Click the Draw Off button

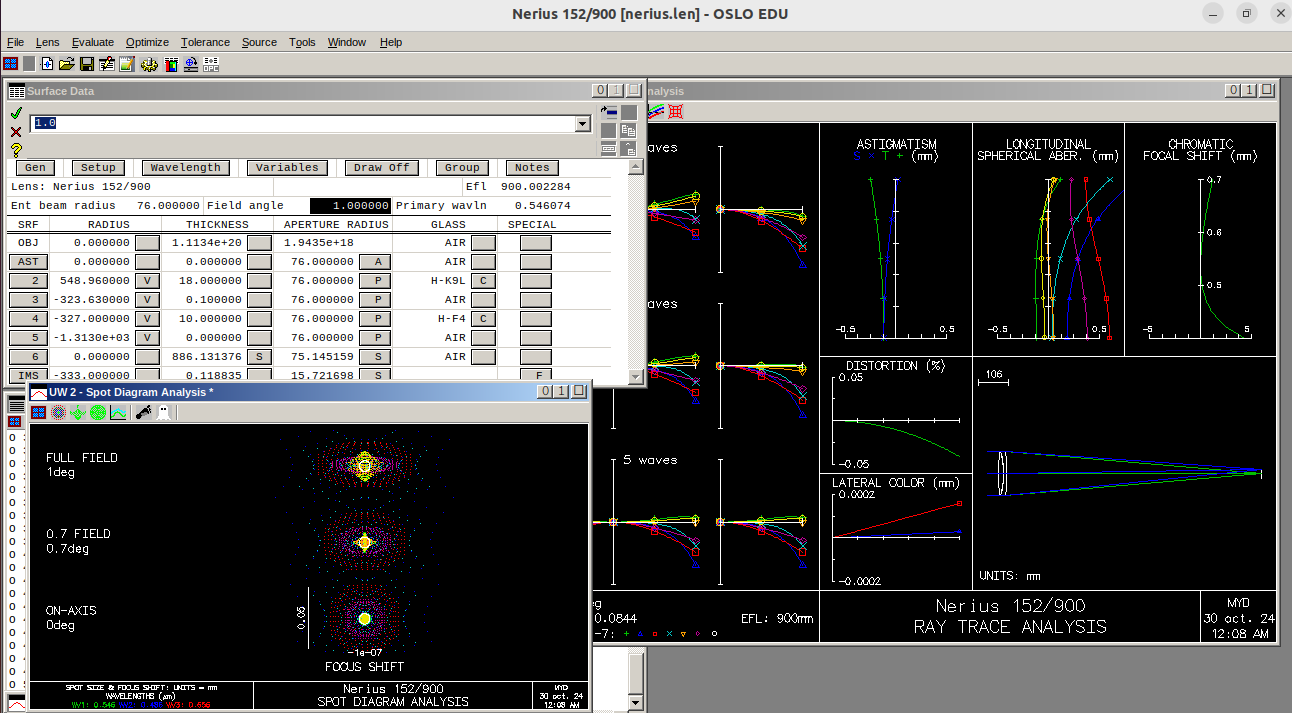382,168
